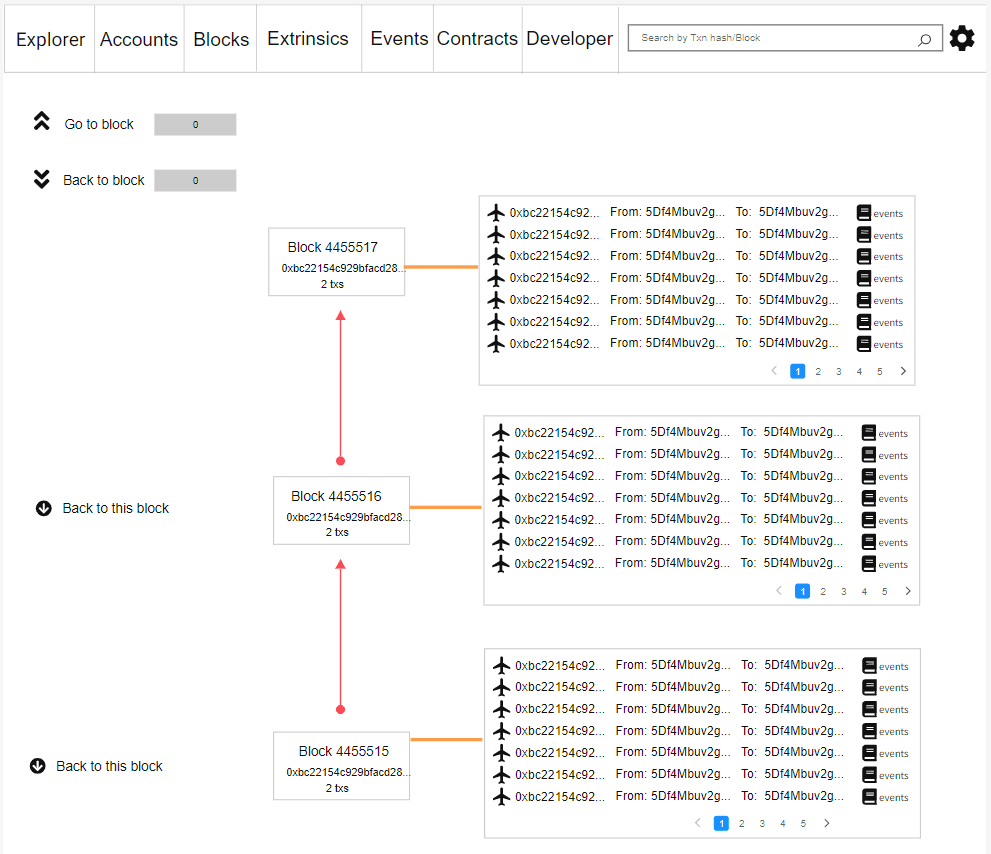Click the double down-arrow Back to block icon
Viewport: 991px width, 854px height.
pos(41,179)
